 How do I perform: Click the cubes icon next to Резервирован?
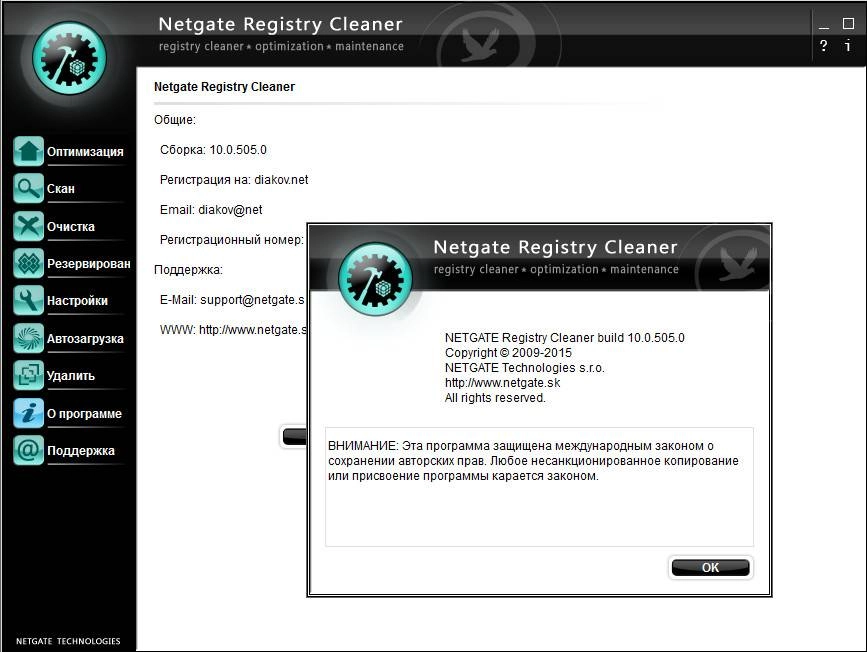pos(28,263)
